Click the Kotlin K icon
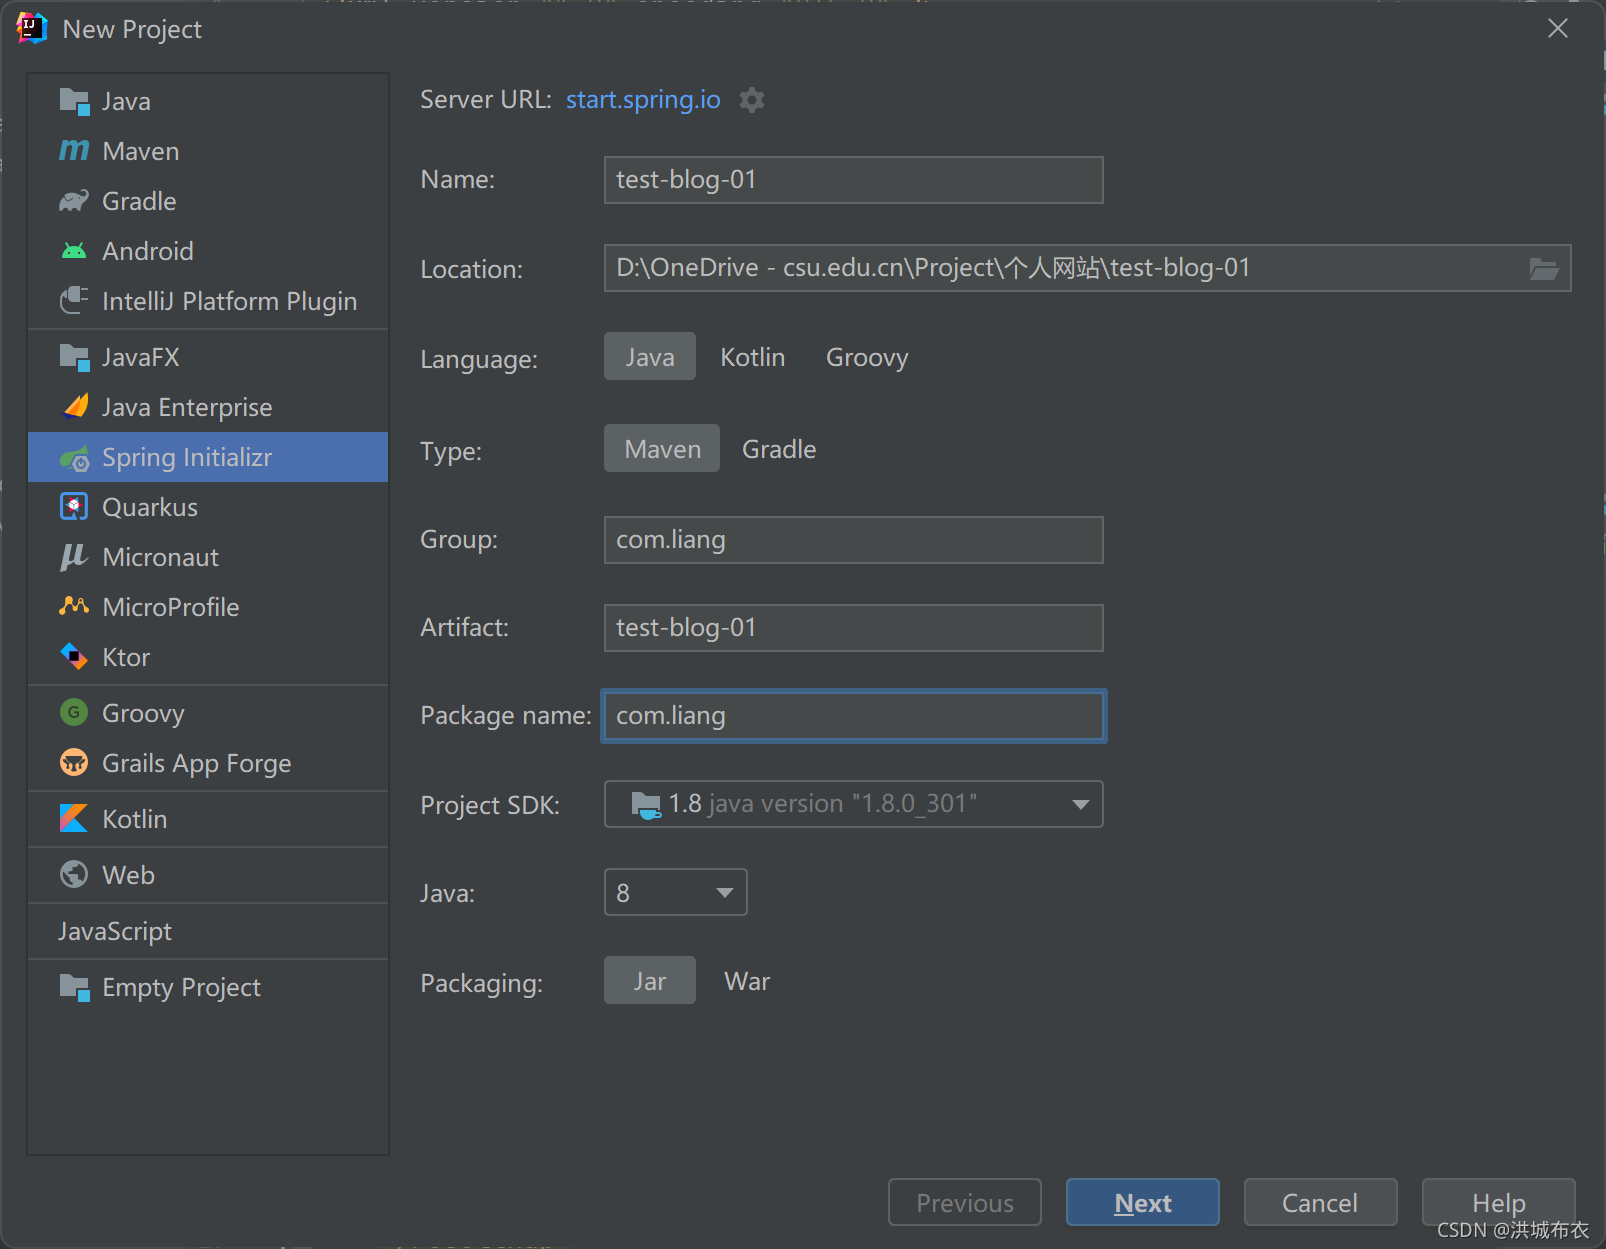This screenshot has height=1249, width=1606. pos(74,819)
